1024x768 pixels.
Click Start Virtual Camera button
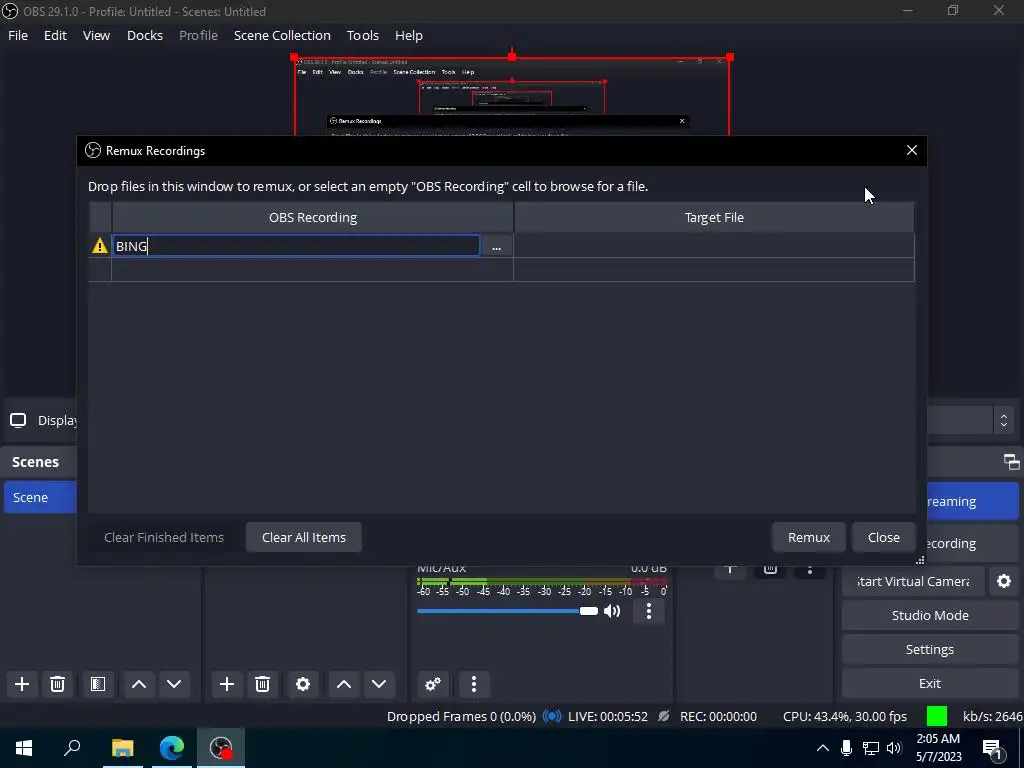(912, 581)
